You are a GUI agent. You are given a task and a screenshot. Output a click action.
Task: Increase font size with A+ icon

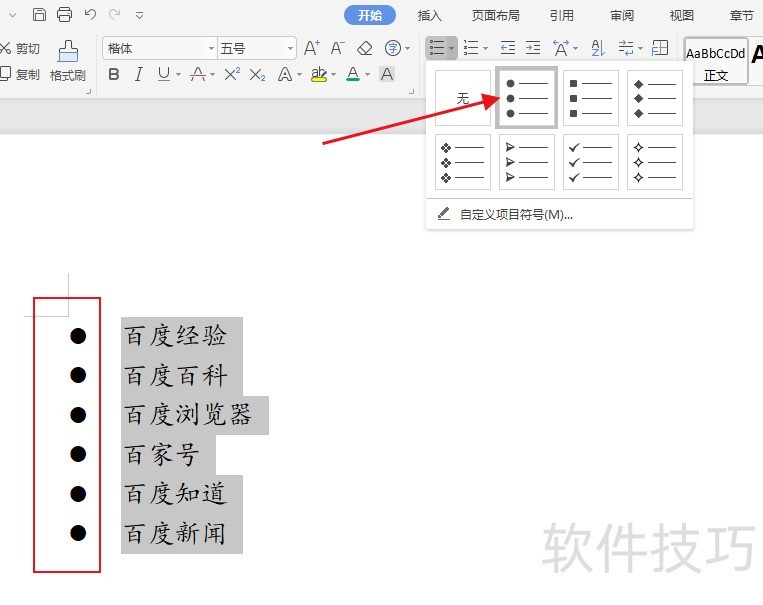click(x=311, y=48)
